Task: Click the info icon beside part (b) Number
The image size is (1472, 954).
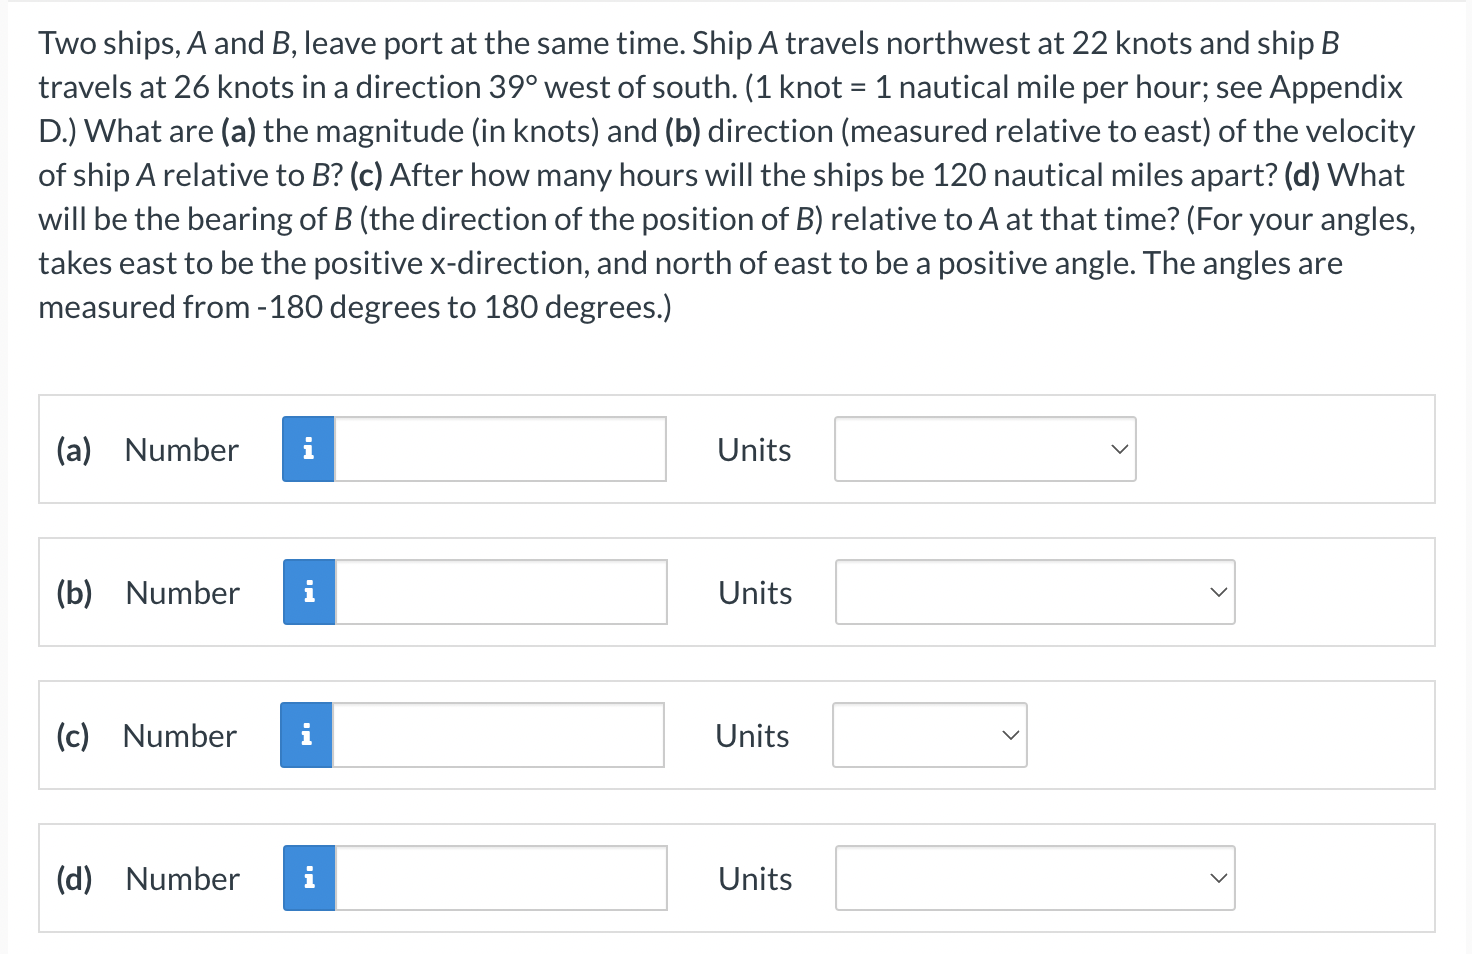Action: [x=309, y=592]
